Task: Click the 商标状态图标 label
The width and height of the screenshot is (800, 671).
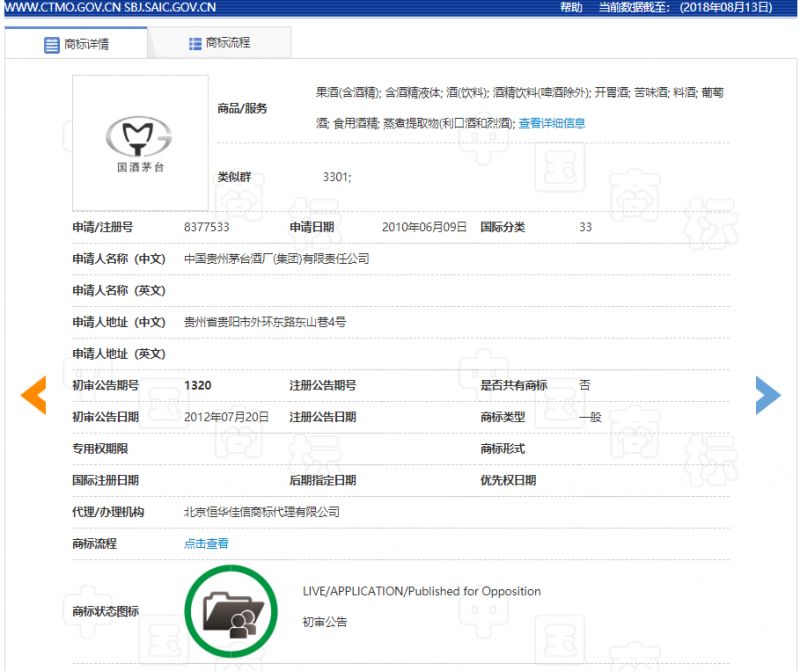Action: pyautogui.click(x=105, y=611)
